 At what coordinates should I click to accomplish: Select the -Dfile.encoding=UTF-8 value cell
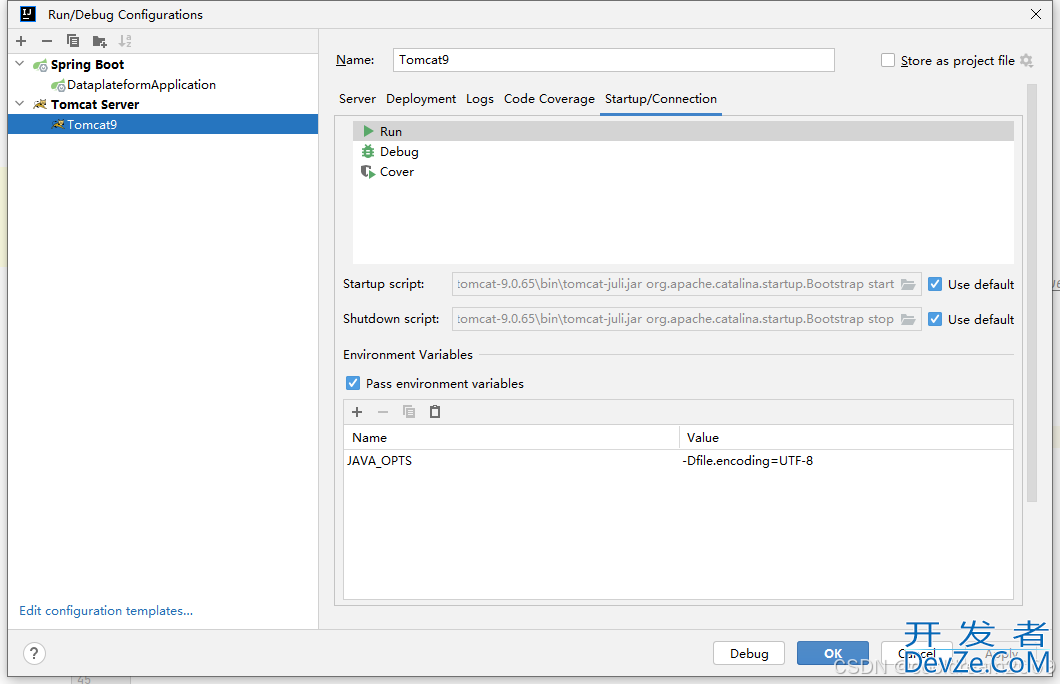(x=846, y=461)
